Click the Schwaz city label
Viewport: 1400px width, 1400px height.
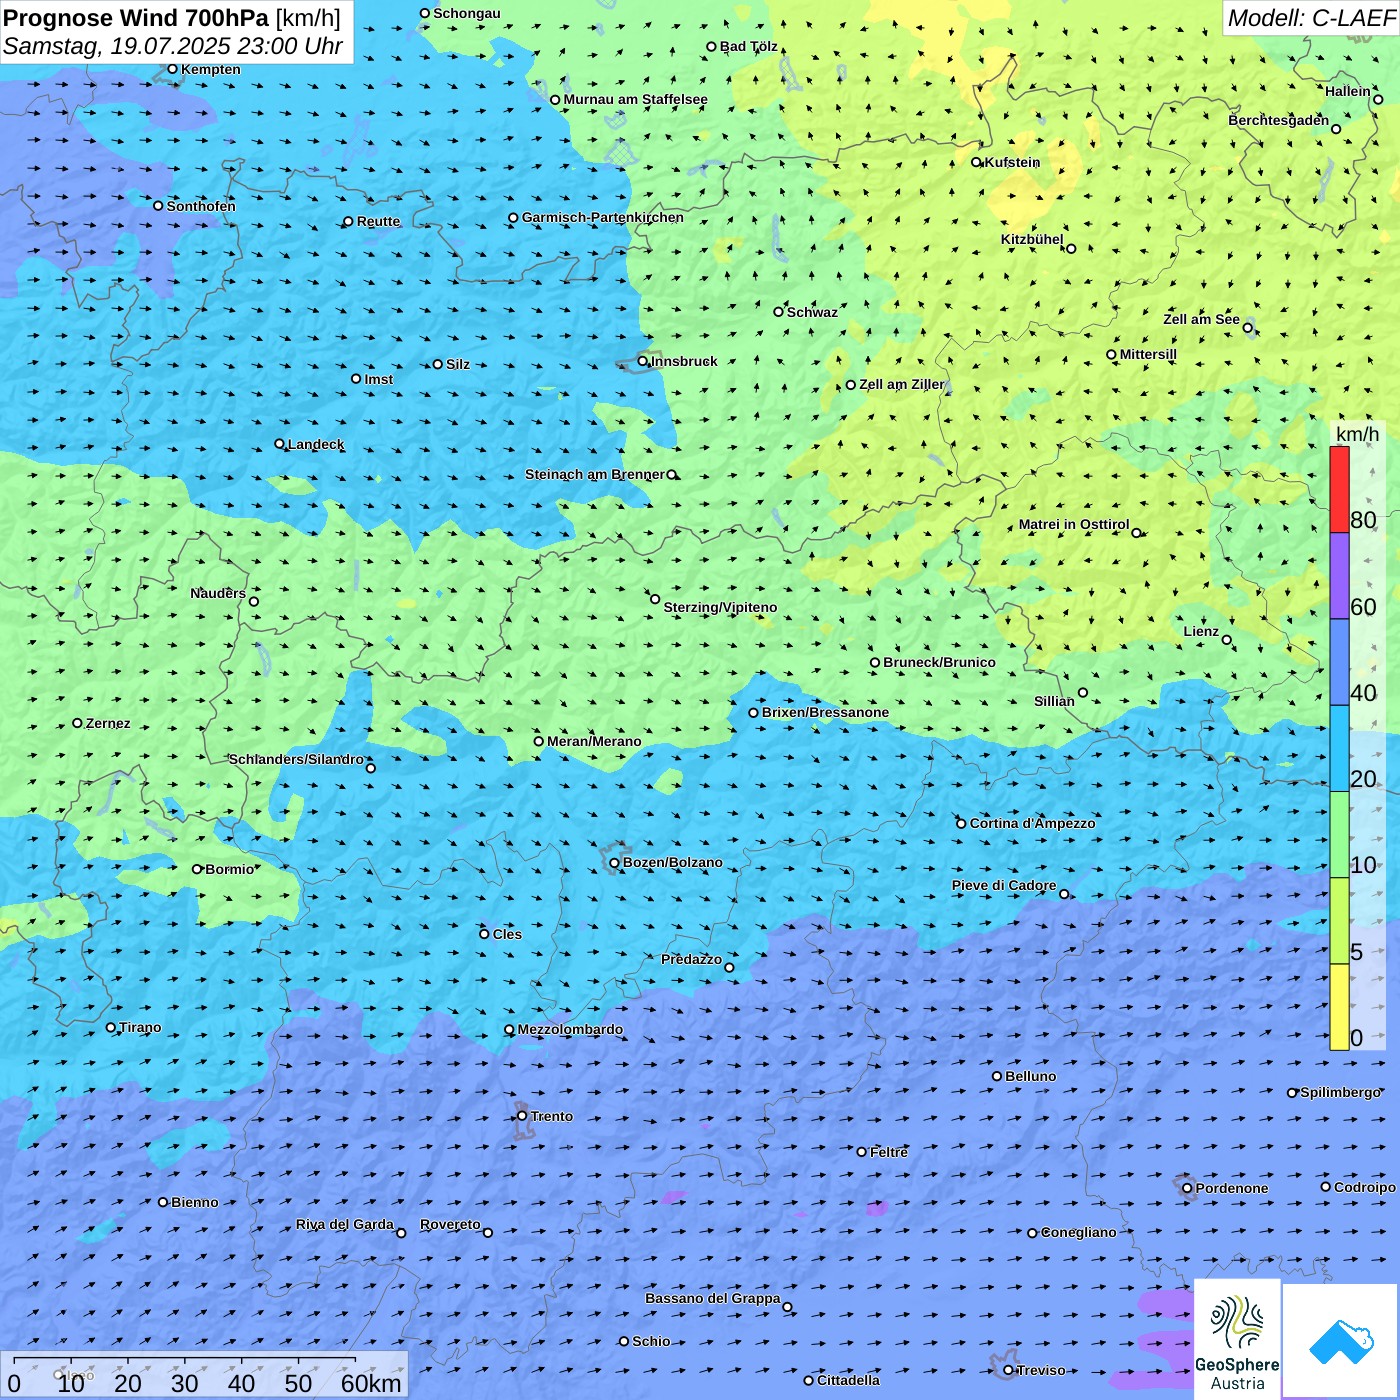(x=812, y=312)
